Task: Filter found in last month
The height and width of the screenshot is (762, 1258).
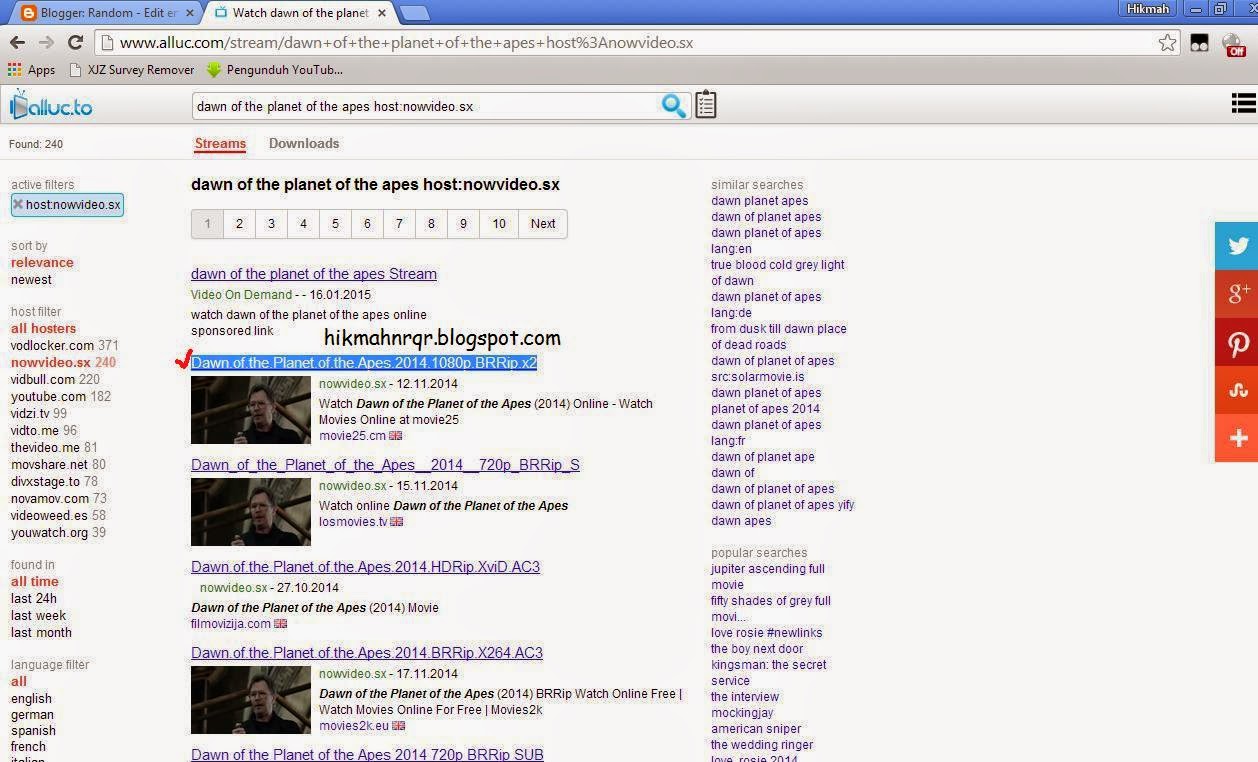Action: (41, 633)
